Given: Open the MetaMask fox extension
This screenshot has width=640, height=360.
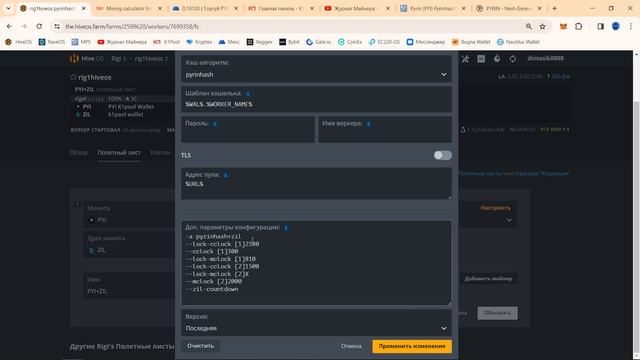Looking at the screenshot, I should [x=563, y=26].
